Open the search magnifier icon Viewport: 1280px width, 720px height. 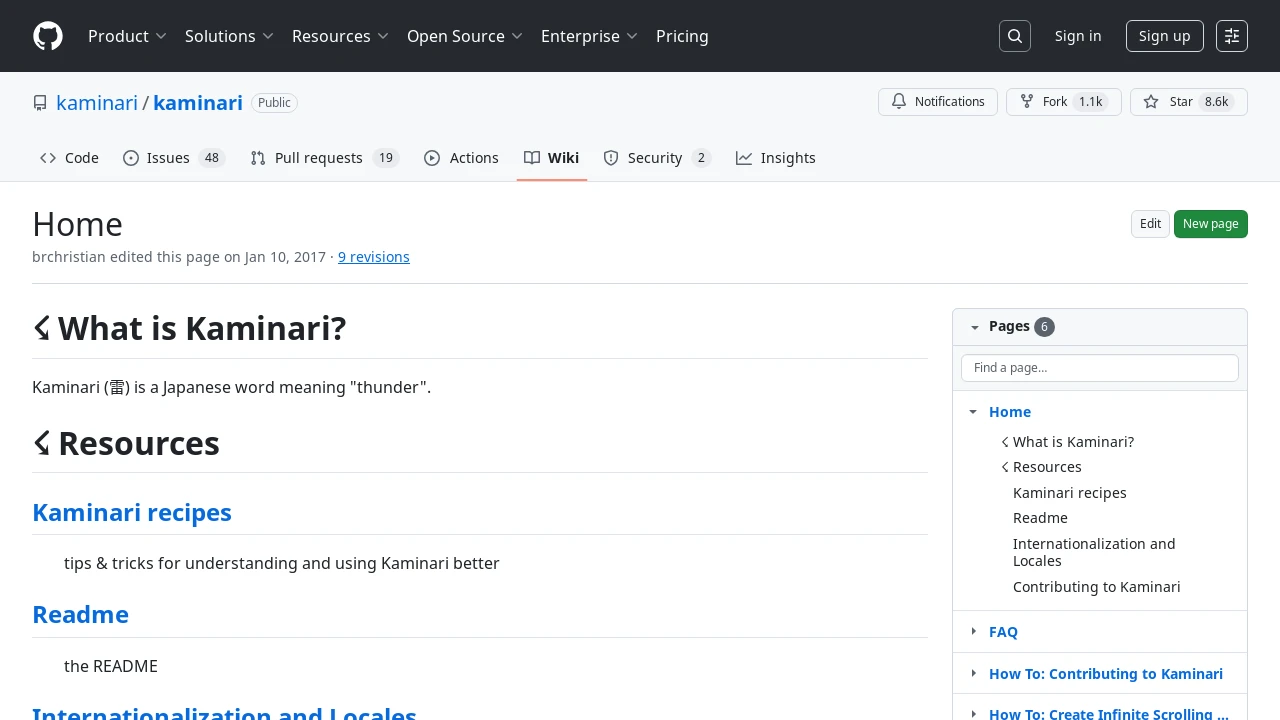[1015, 36]
